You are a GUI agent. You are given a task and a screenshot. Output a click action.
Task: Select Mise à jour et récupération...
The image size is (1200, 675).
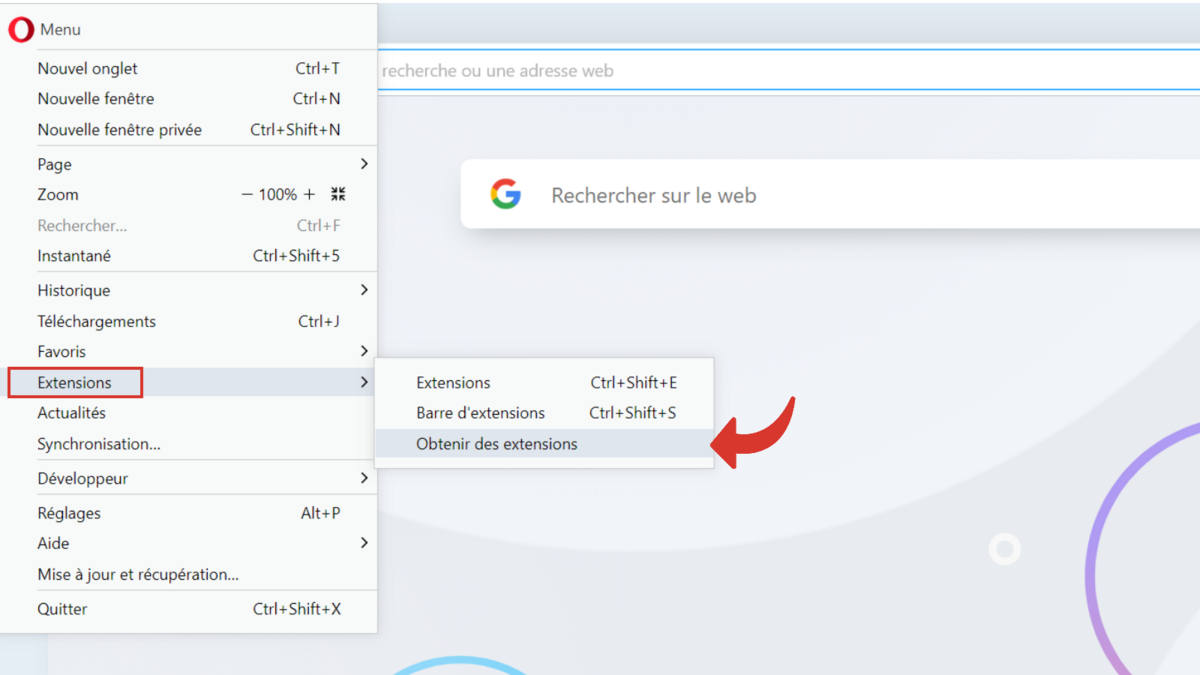[x=189, y=574]
